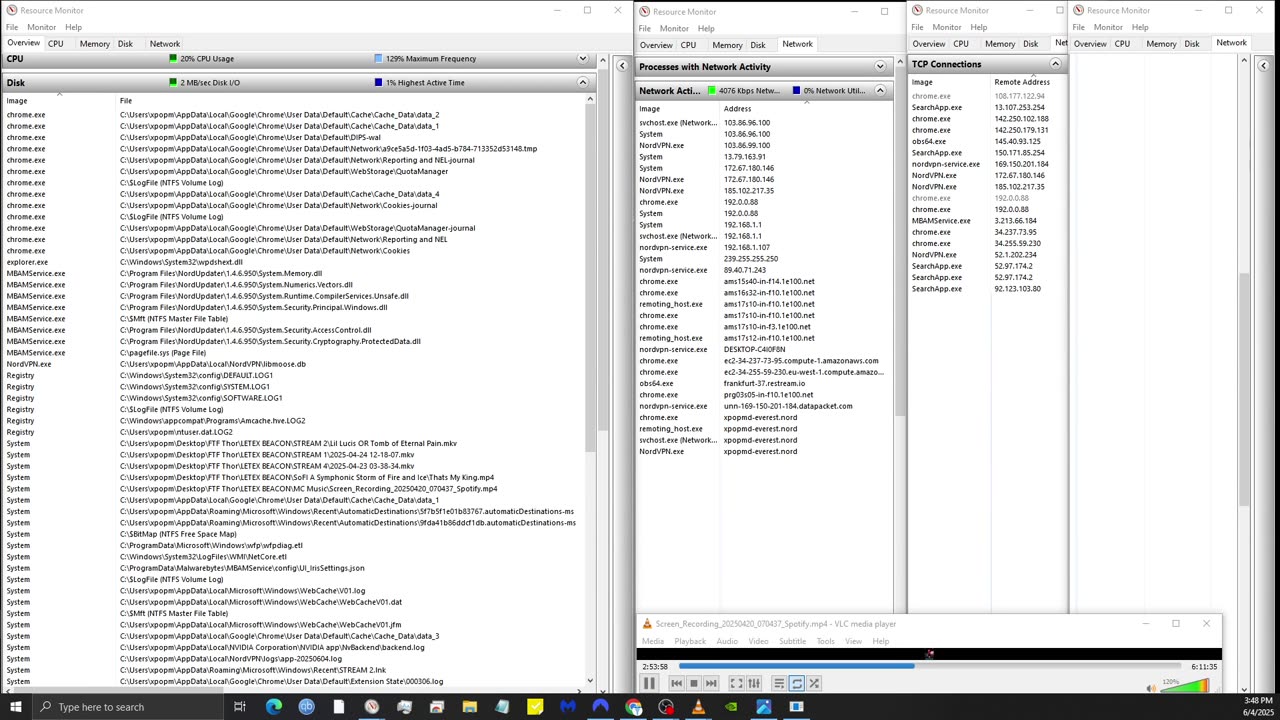1280x720 pixels.
Task: Toggle VLC fullscreen mode
Action: (x=736, y=684)
